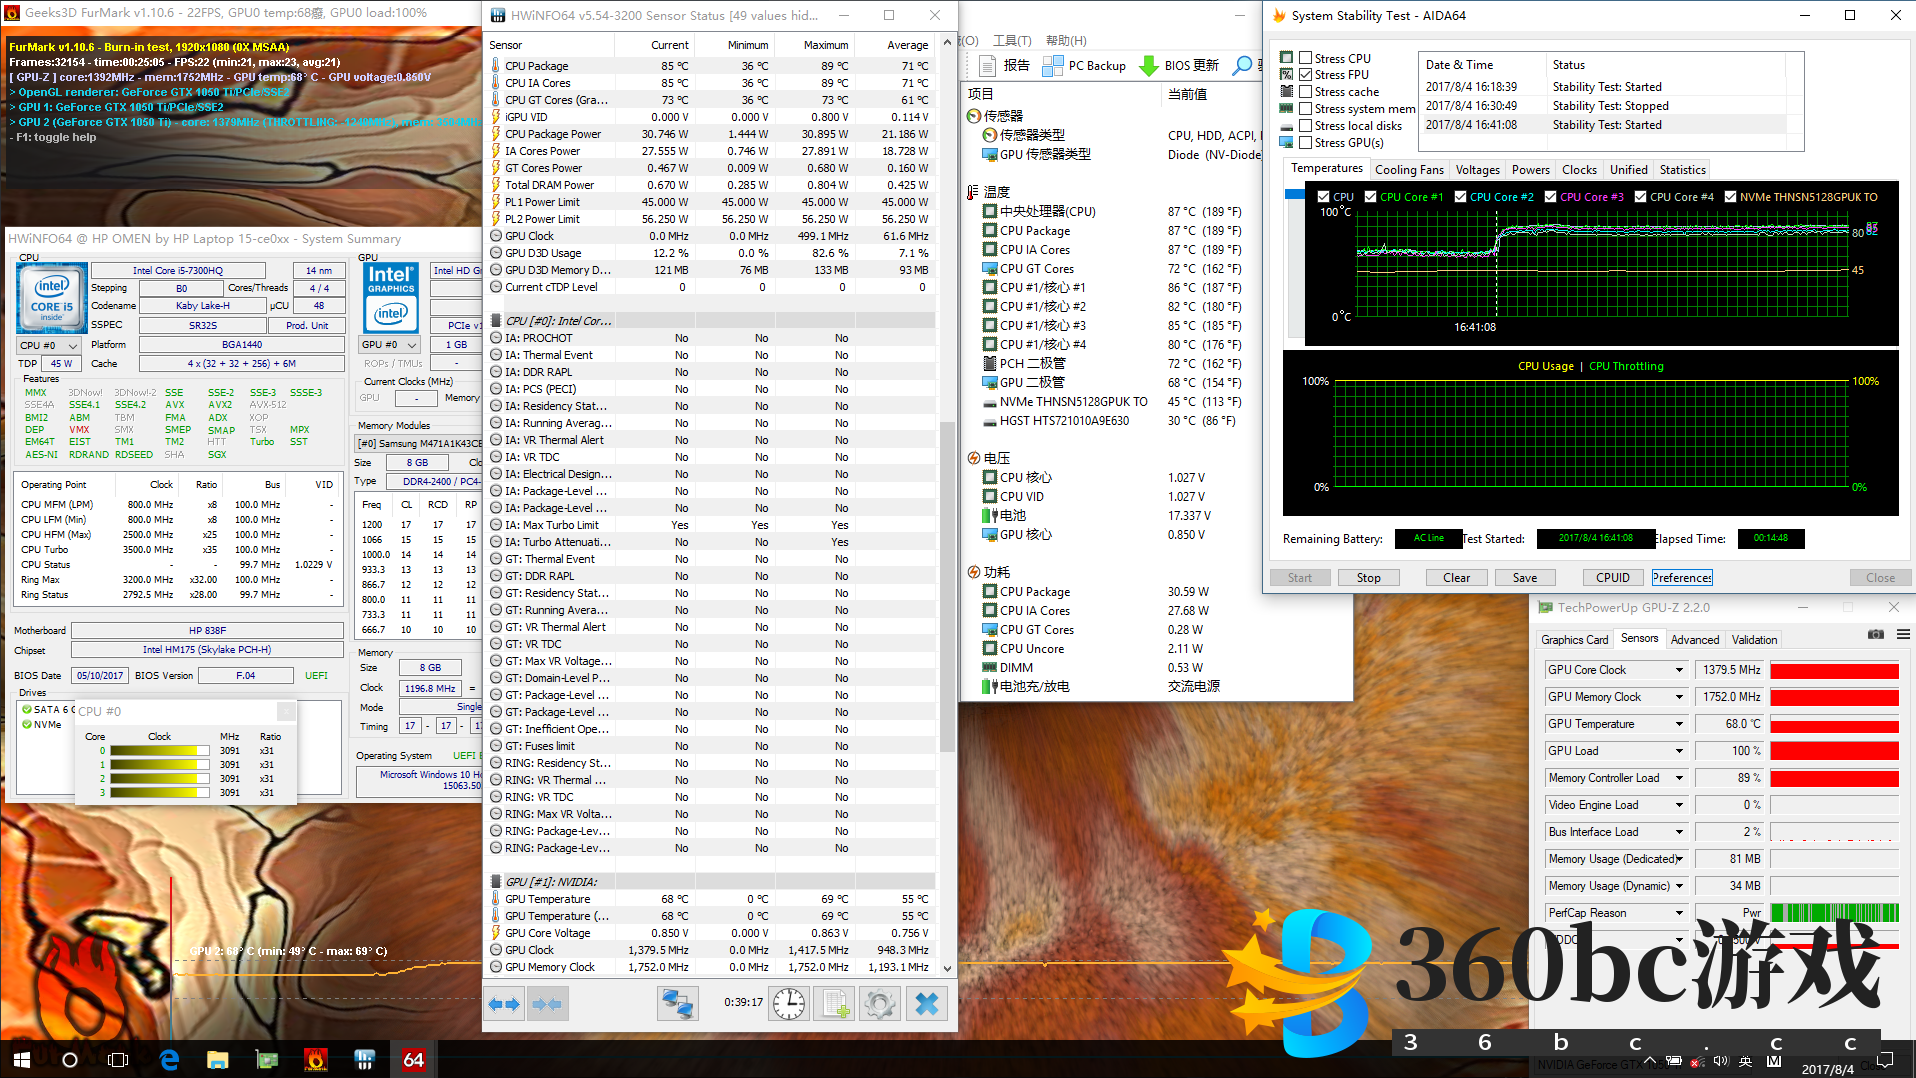Screen dimensions: 1916x1078
Task: Take GPU-Z screenshot with camera icon
Action: coord(1875,635)
